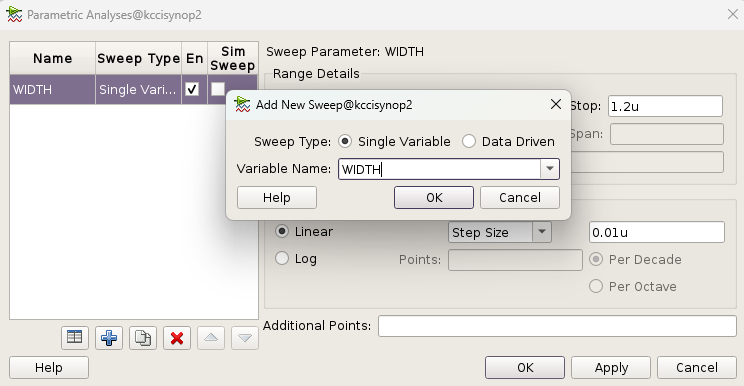Choose the Log step mode
Viewport: 744px width, 386px height.
(282, 258)
